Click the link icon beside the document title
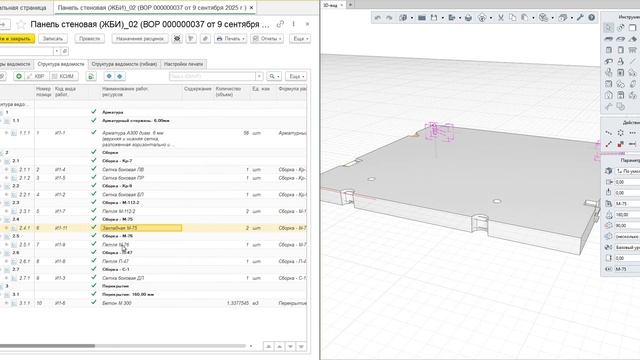Image resolution: width=640 pixels, height=360 pixels. (280, 24)
